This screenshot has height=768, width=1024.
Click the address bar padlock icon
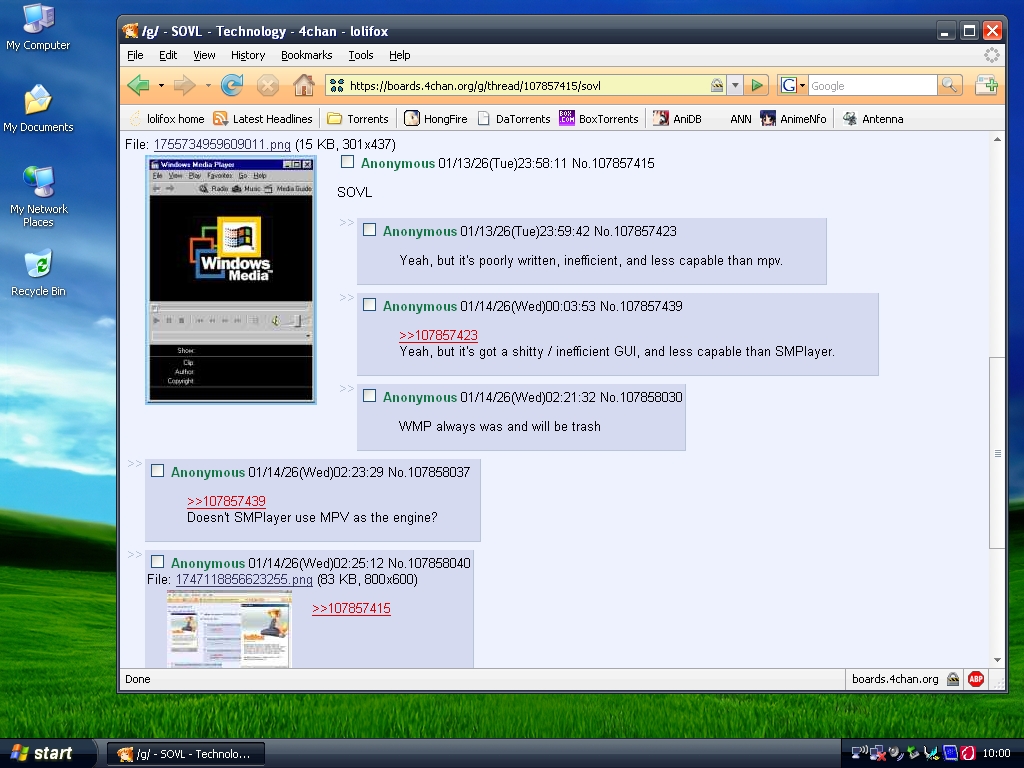click(717, 85)
